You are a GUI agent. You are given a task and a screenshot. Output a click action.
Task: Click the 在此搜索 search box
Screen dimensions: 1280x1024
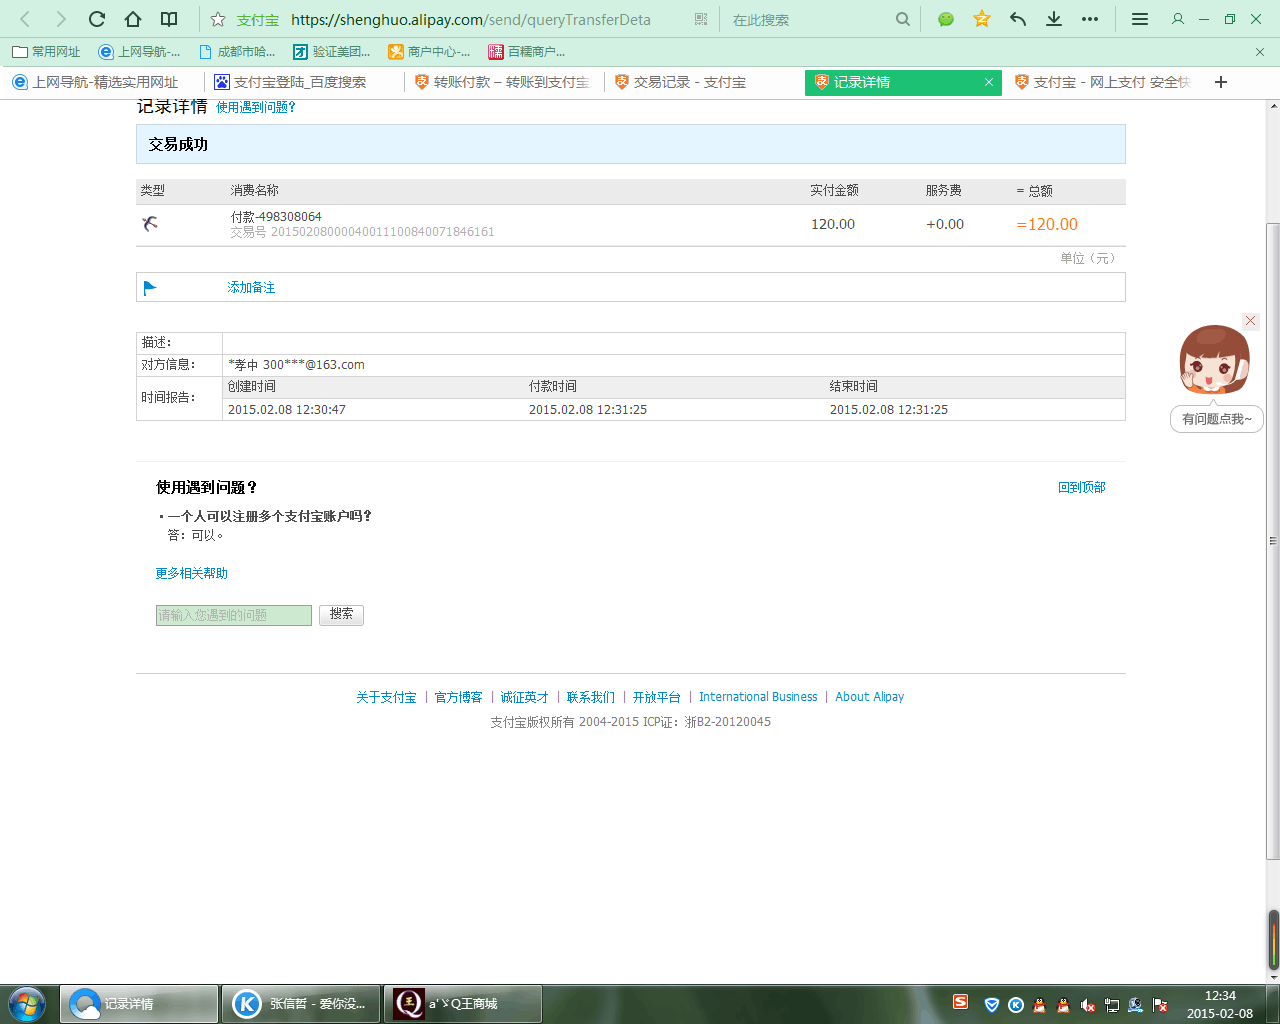click(810, 19)
